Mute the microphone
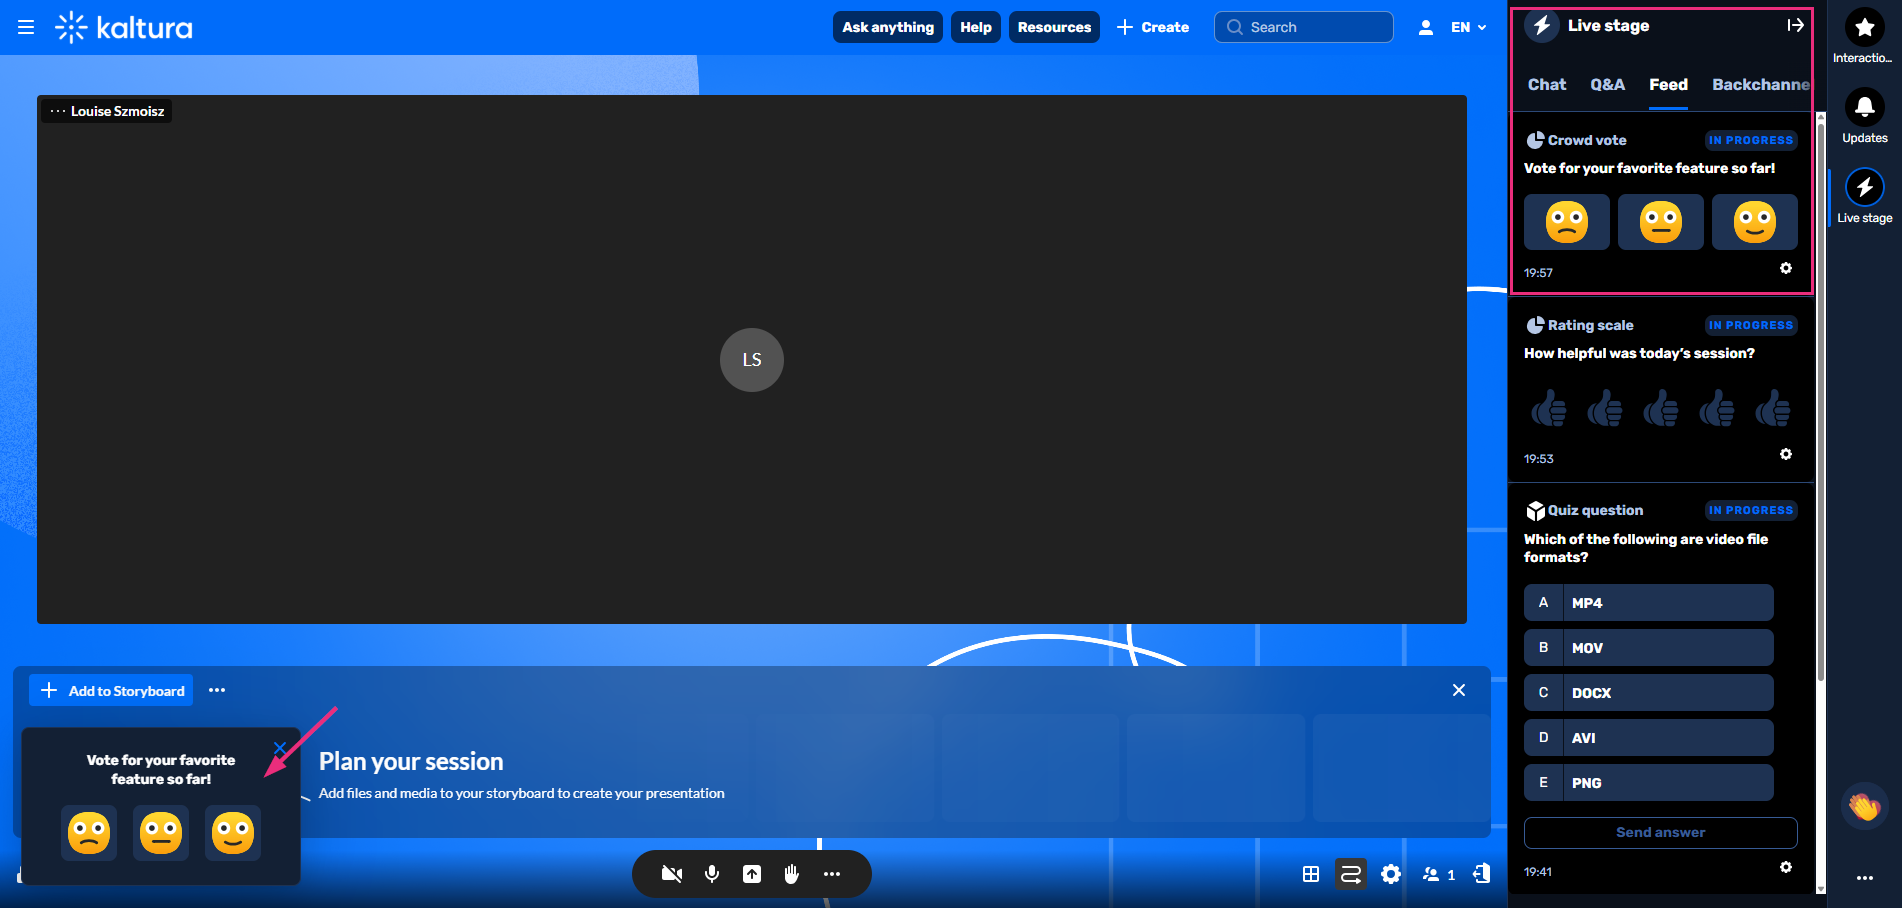 [712, 874]
